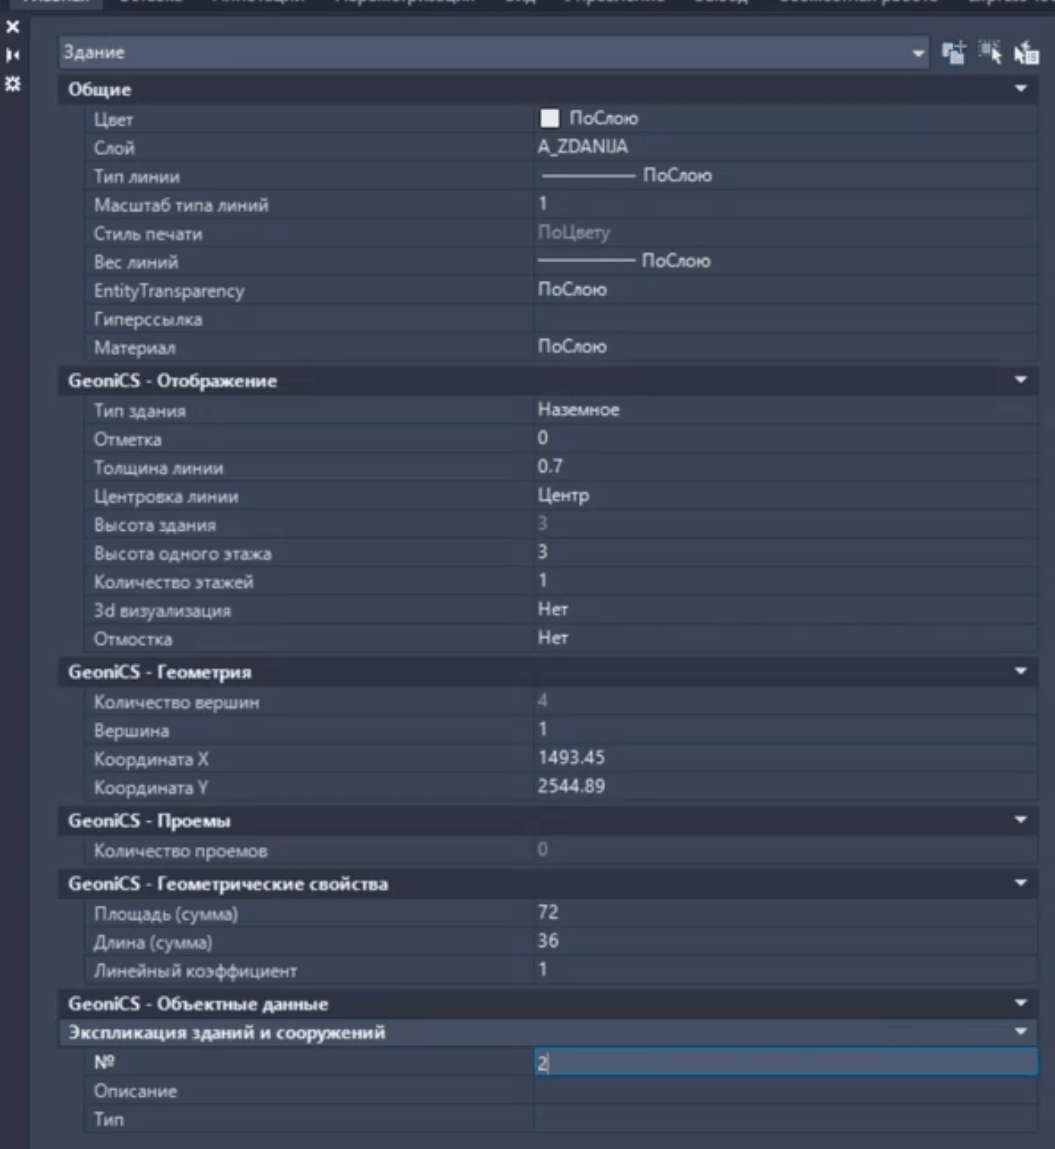Viewport: 1055px width, 1149px height.
Task: Toggle the PICKADD icon beside the Здание dropdown
Action: (x=955, y=53)
